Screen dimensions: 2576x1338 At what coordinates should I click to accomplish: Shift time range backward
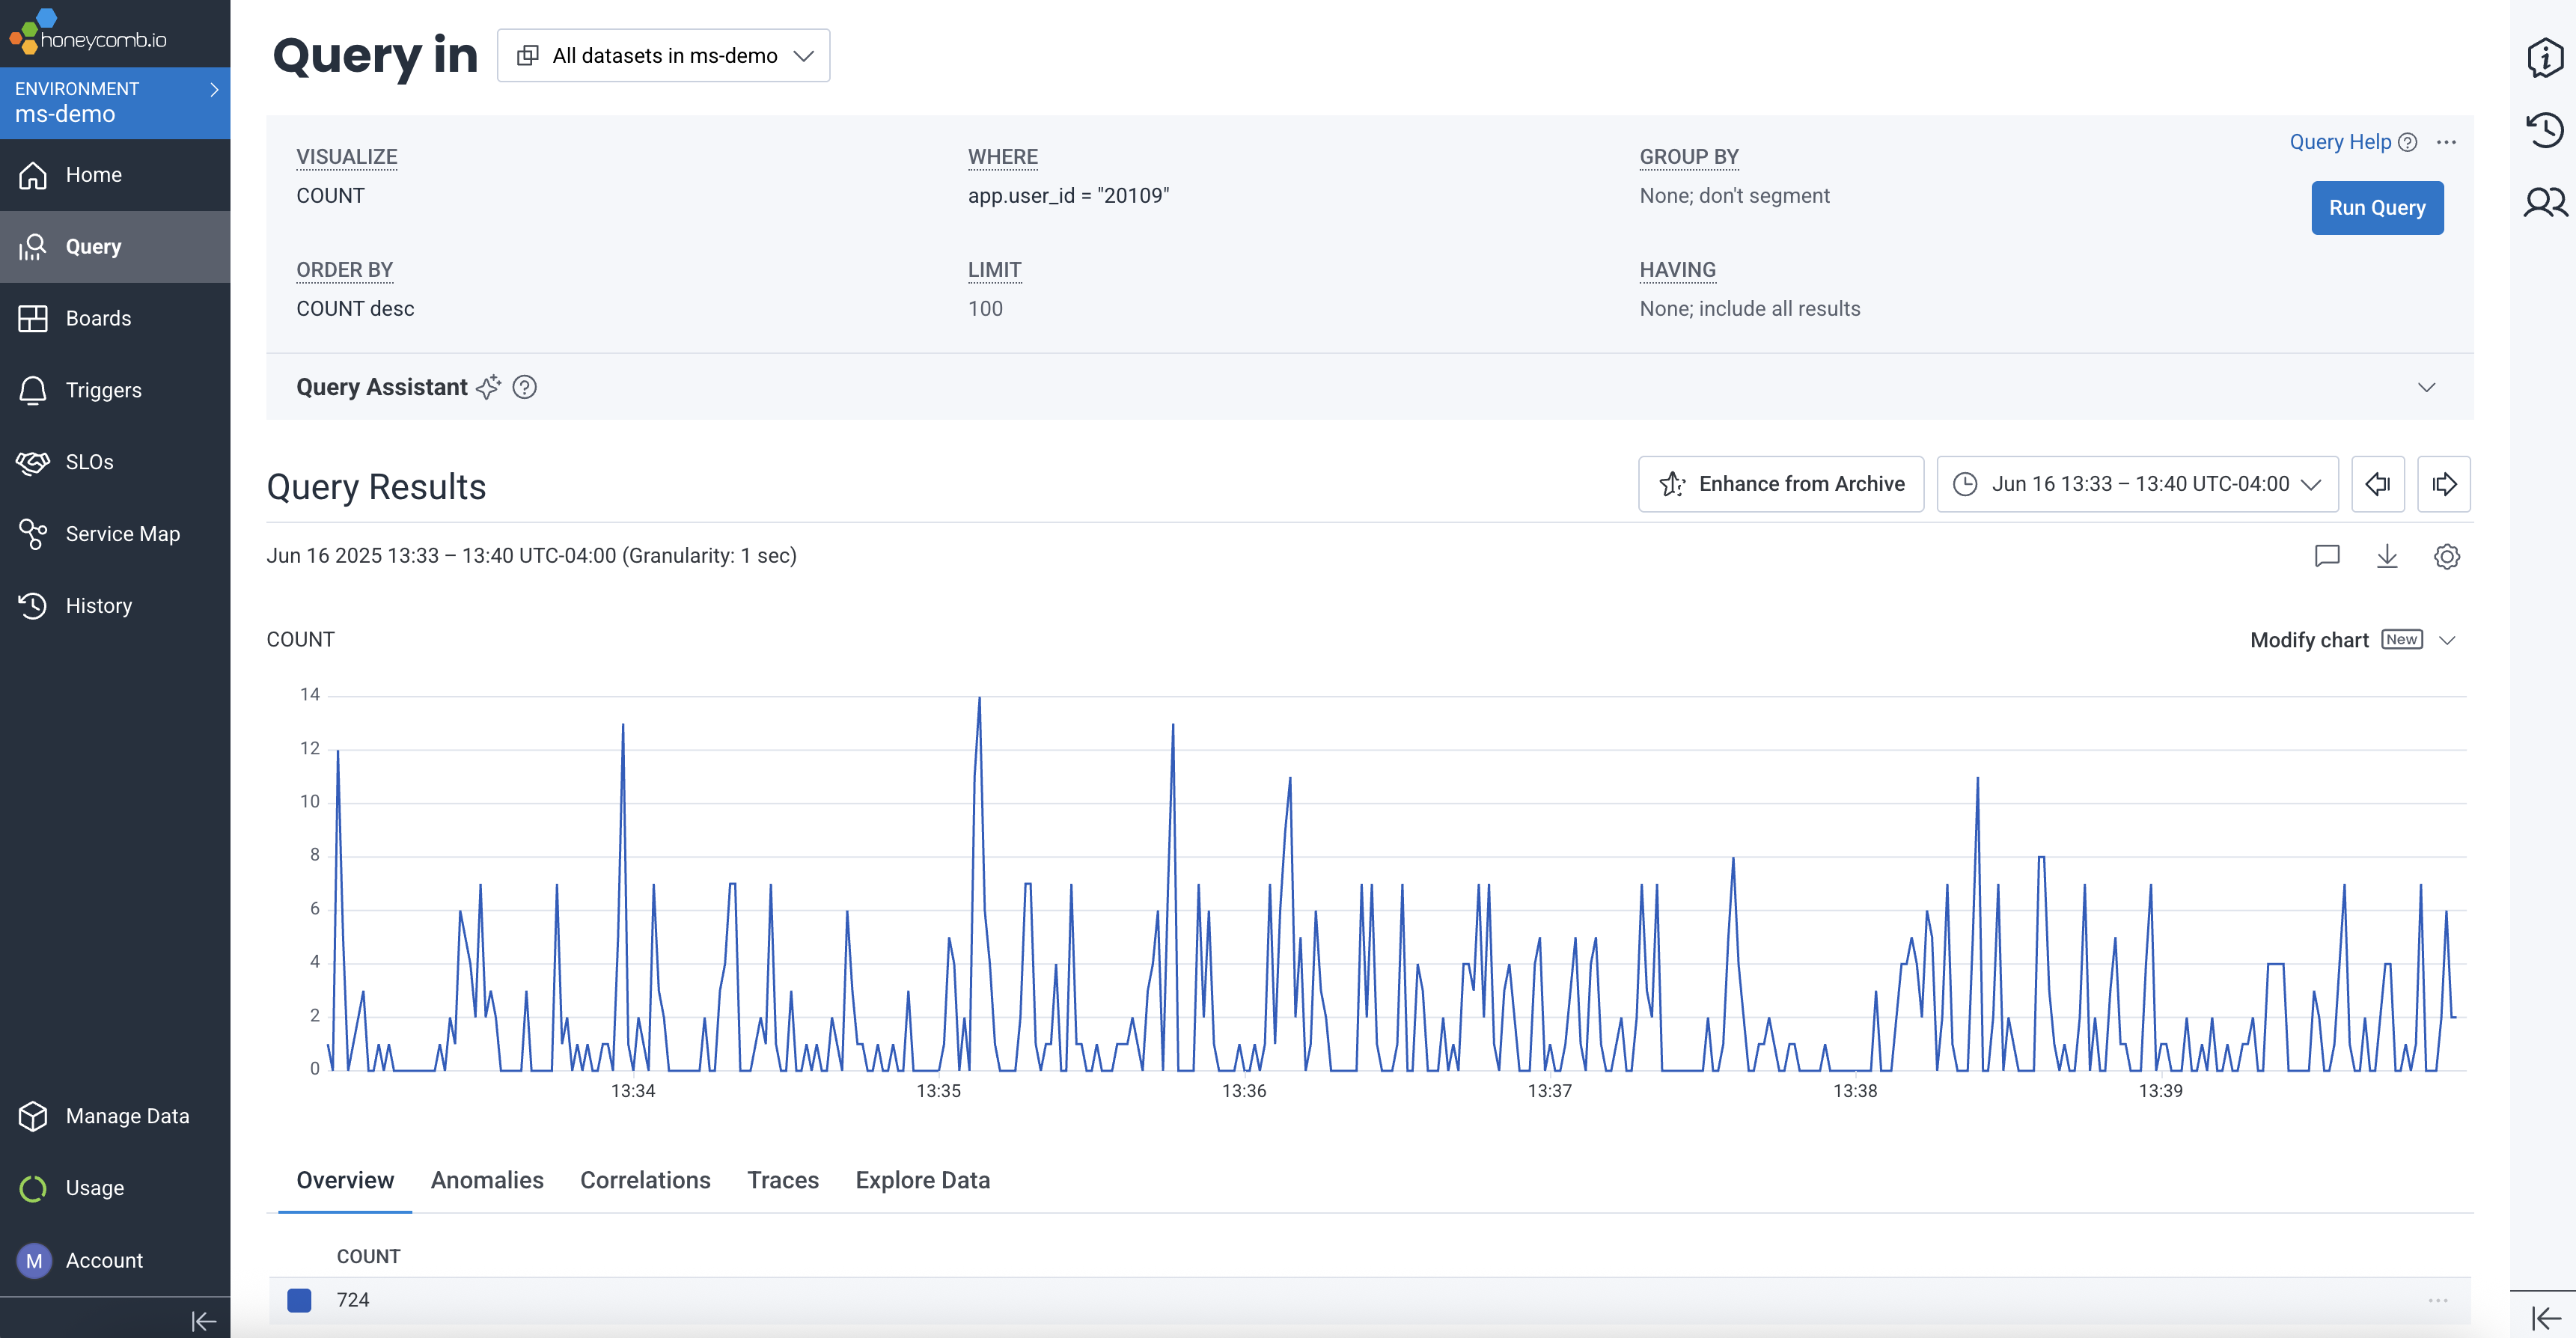(x=2378, y=485)
